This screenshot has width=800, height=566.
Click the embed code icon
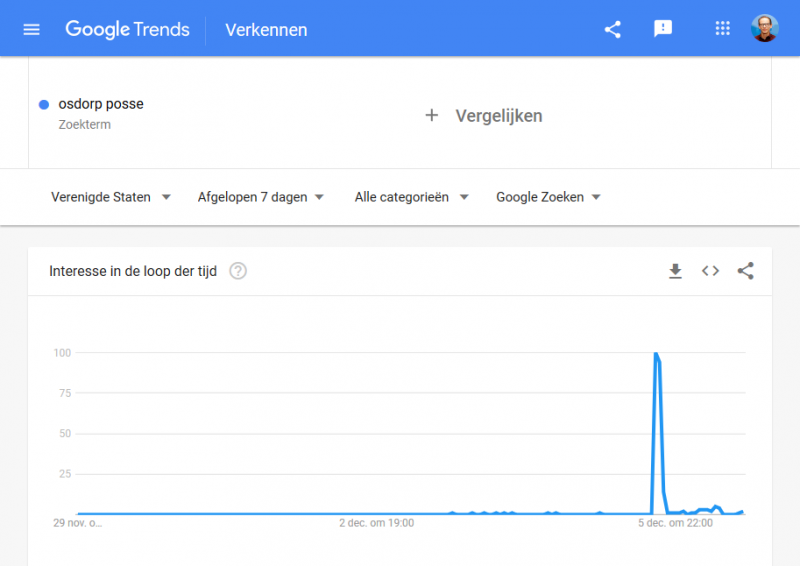pyautogui.click(x=710, y=270)
